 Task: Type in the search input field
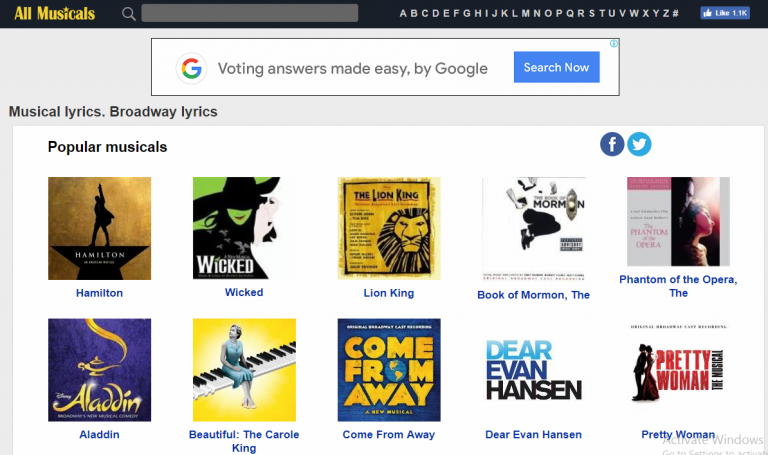pos(250,13)
